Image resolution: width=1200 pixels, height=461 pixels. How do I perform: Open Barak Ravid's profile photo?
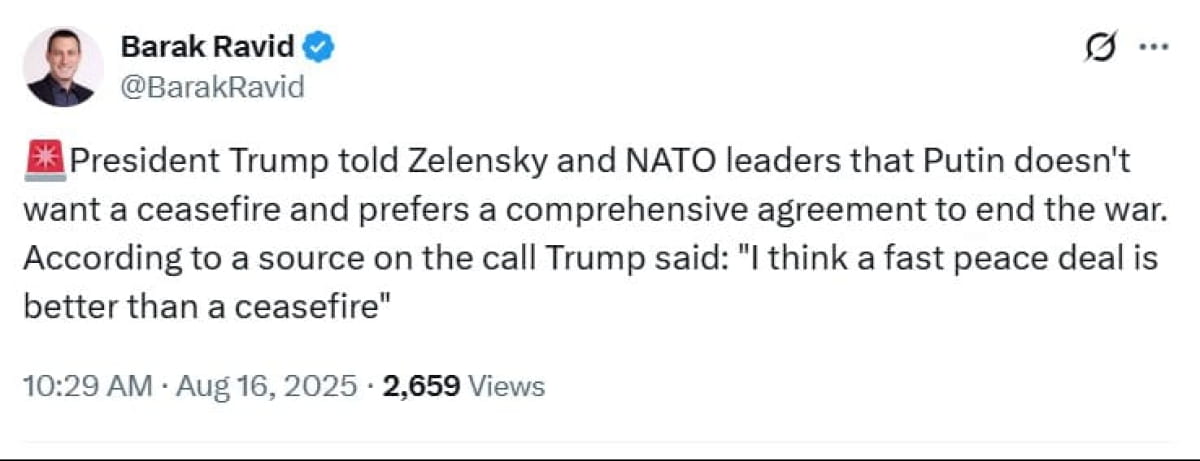coord(62,66)
